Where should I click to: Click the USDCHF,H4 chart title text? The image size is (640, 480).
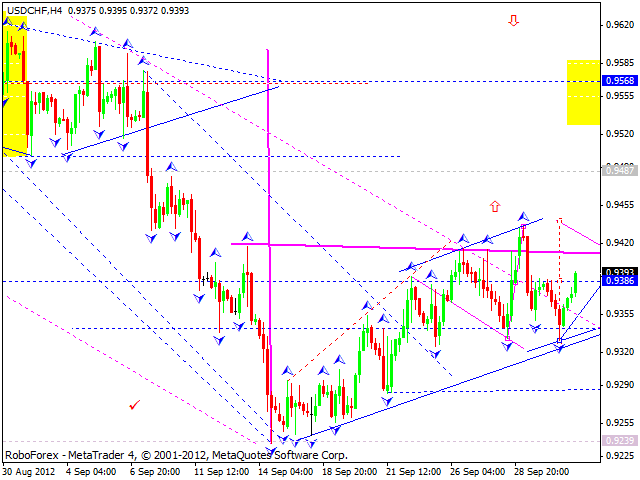[34, 11]
